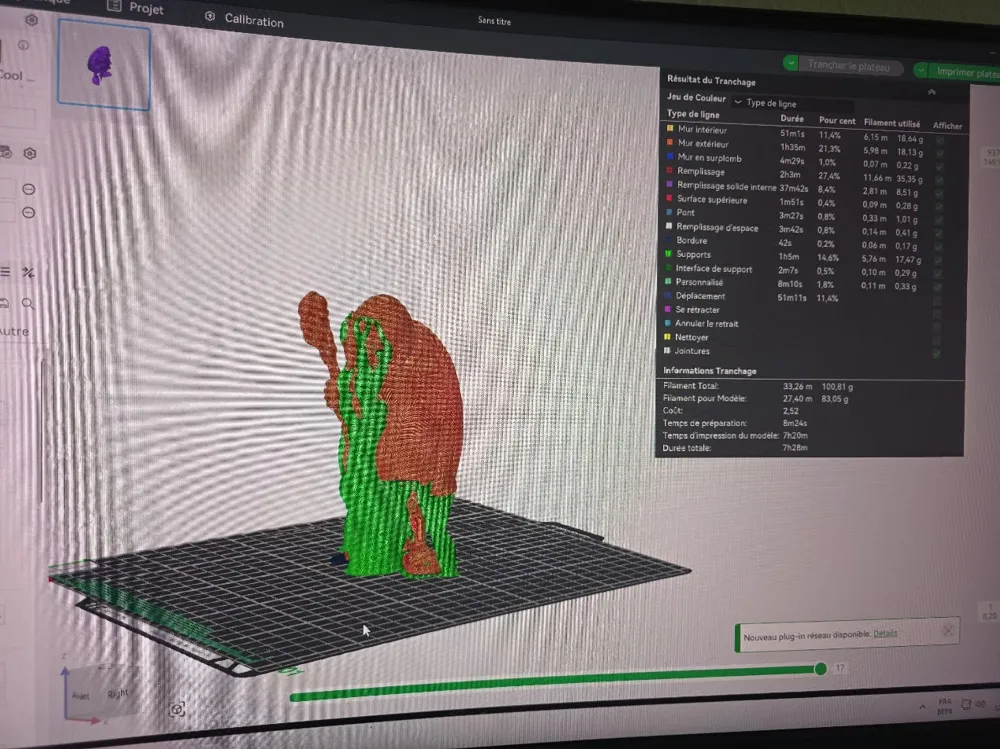Open dropdown arrow beside Trancher le plateau
This screenshot has width=1000, height=749.
point(791,63)
